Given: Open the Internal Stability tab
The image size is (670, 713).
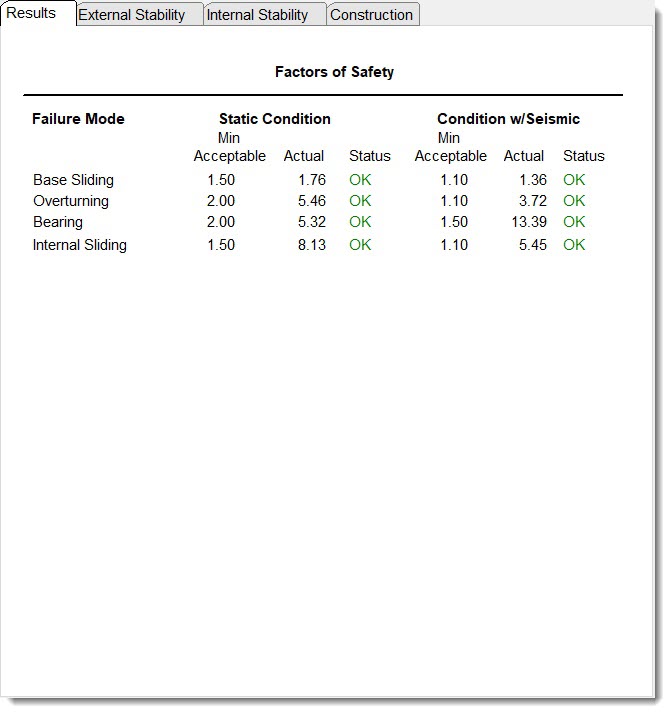Looking at the screenshot, I should tap(258, 15).
